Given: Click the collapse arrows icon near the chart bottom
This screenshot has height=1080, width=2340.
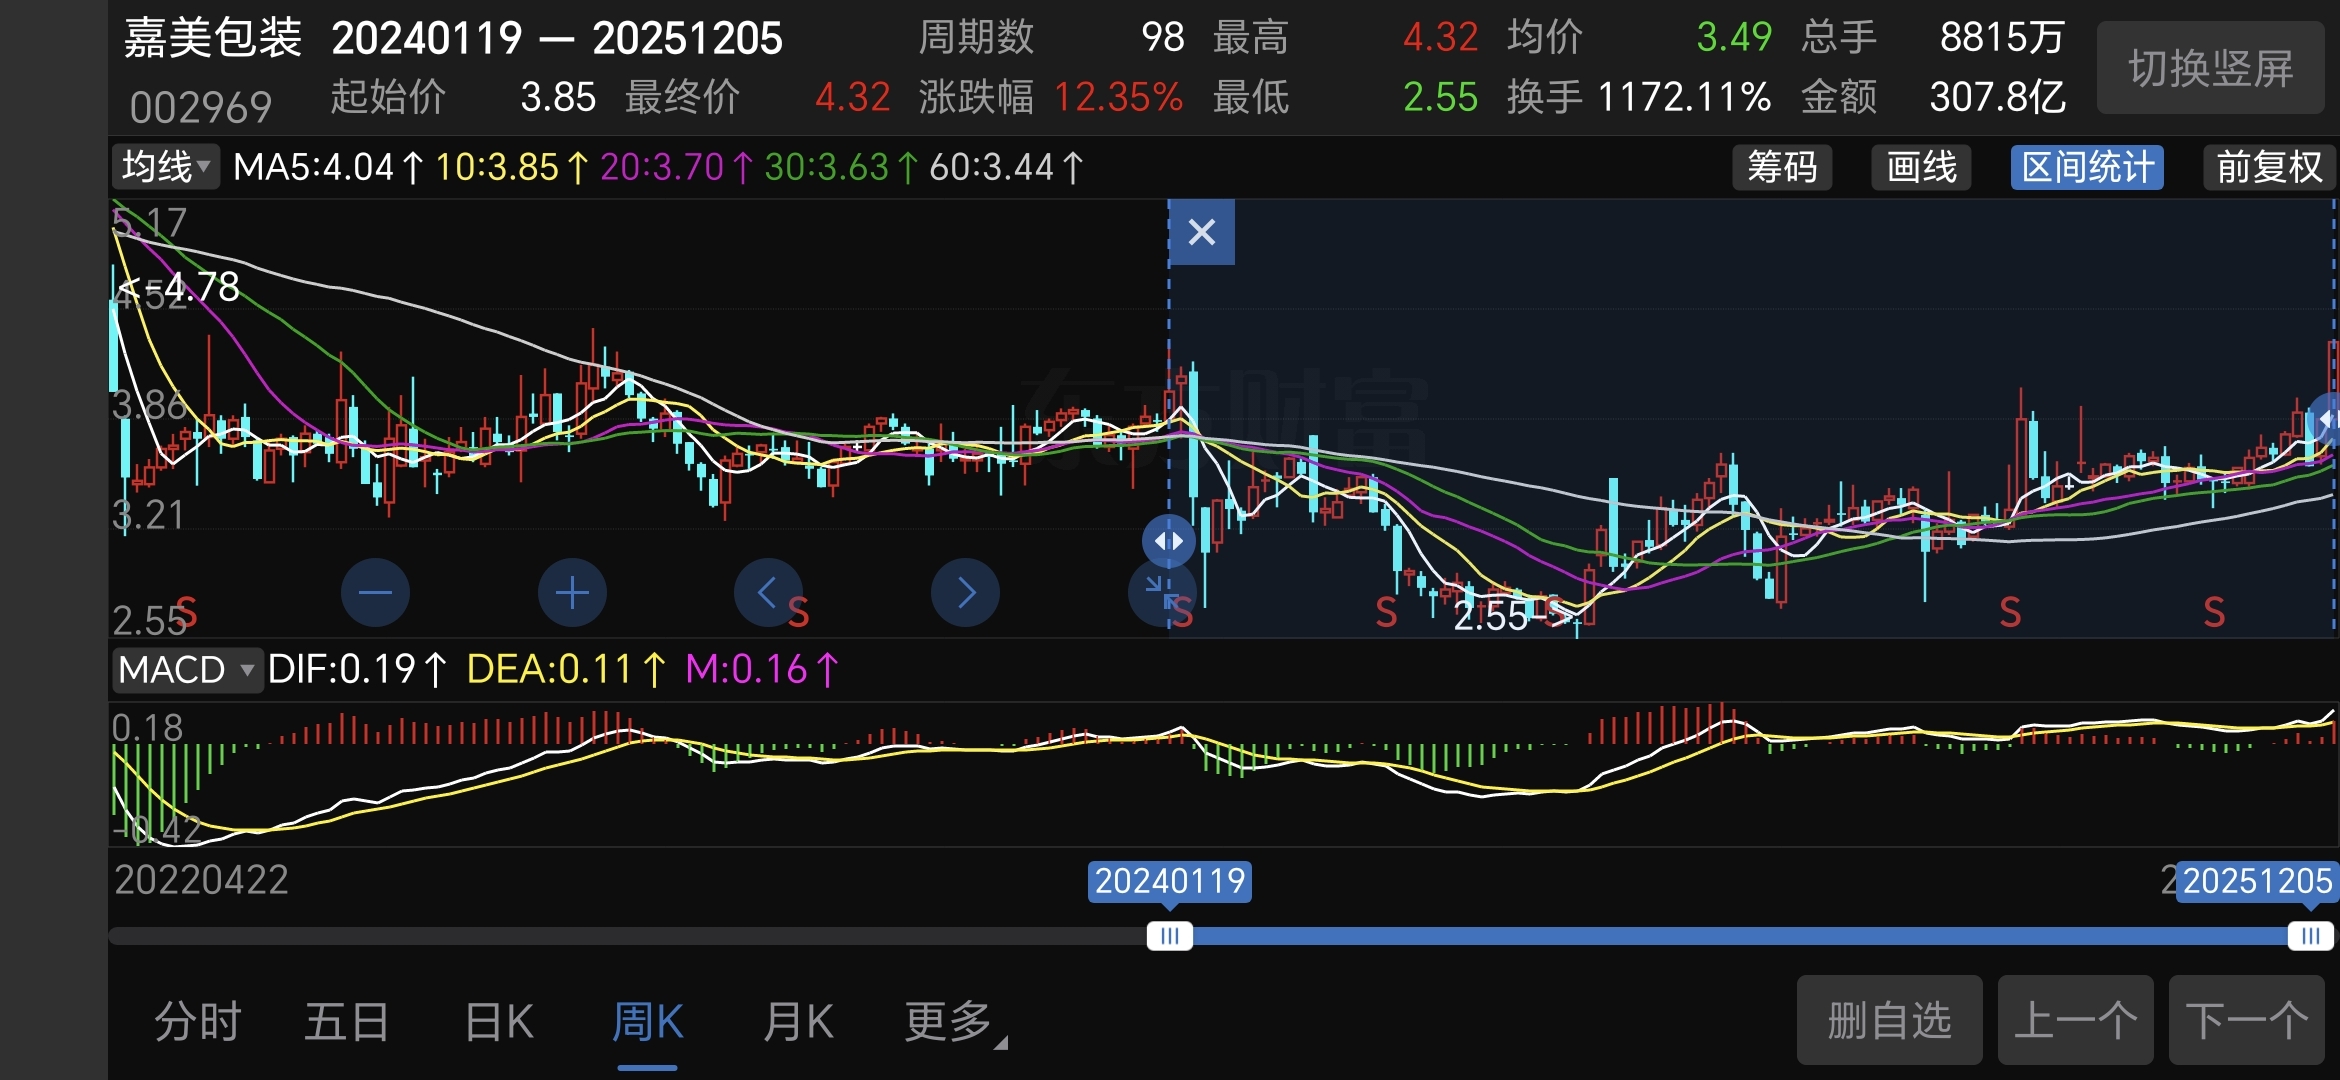Looking at the screenshot, I should pos(1158,591).
